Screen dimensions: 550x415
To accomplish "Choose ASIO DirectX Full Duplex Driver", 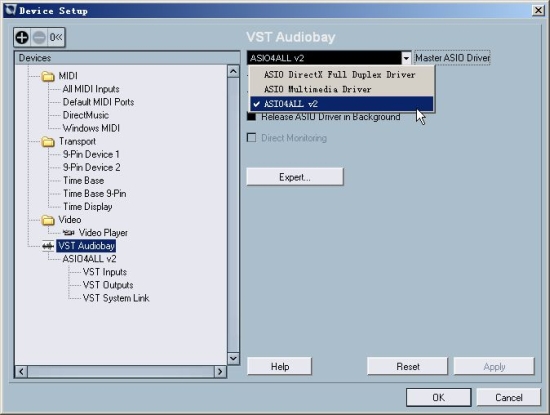I will [342, 75].
